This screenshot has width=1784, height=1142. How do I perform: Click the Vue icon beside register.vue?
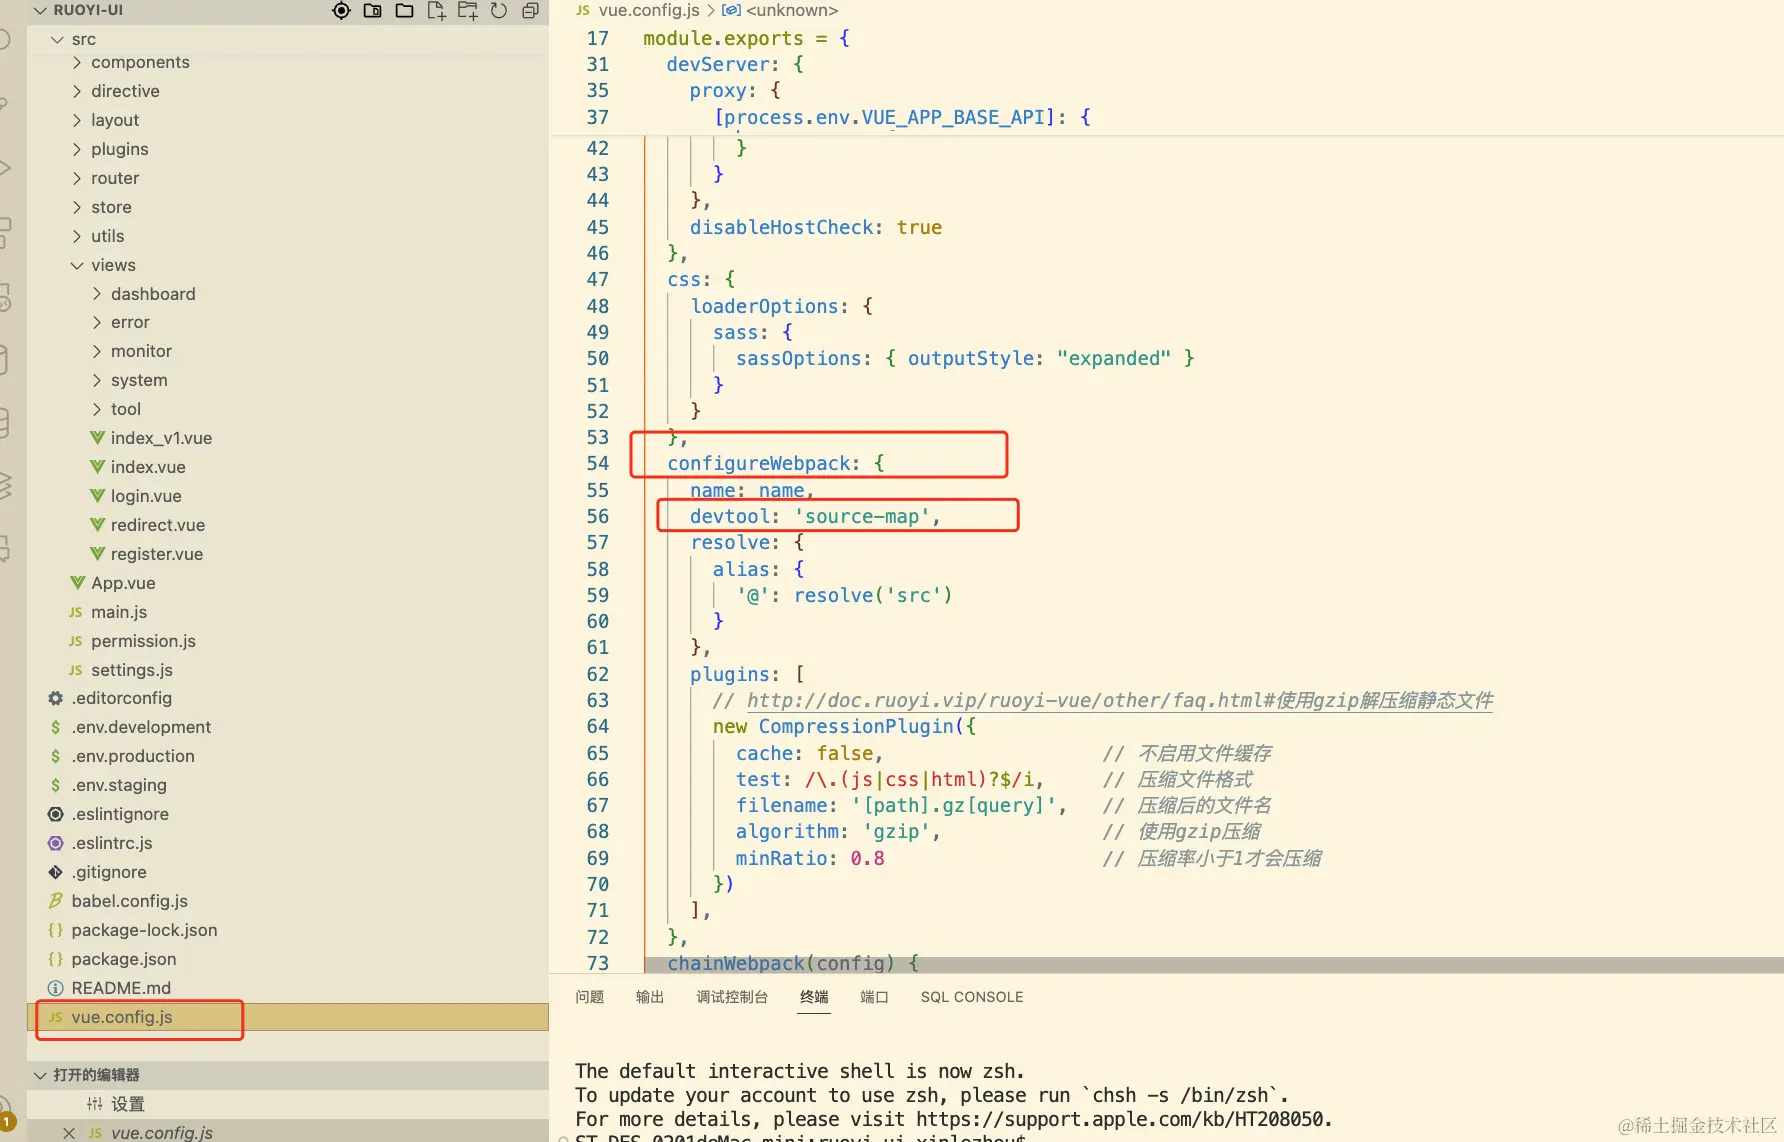pos(97,554)
